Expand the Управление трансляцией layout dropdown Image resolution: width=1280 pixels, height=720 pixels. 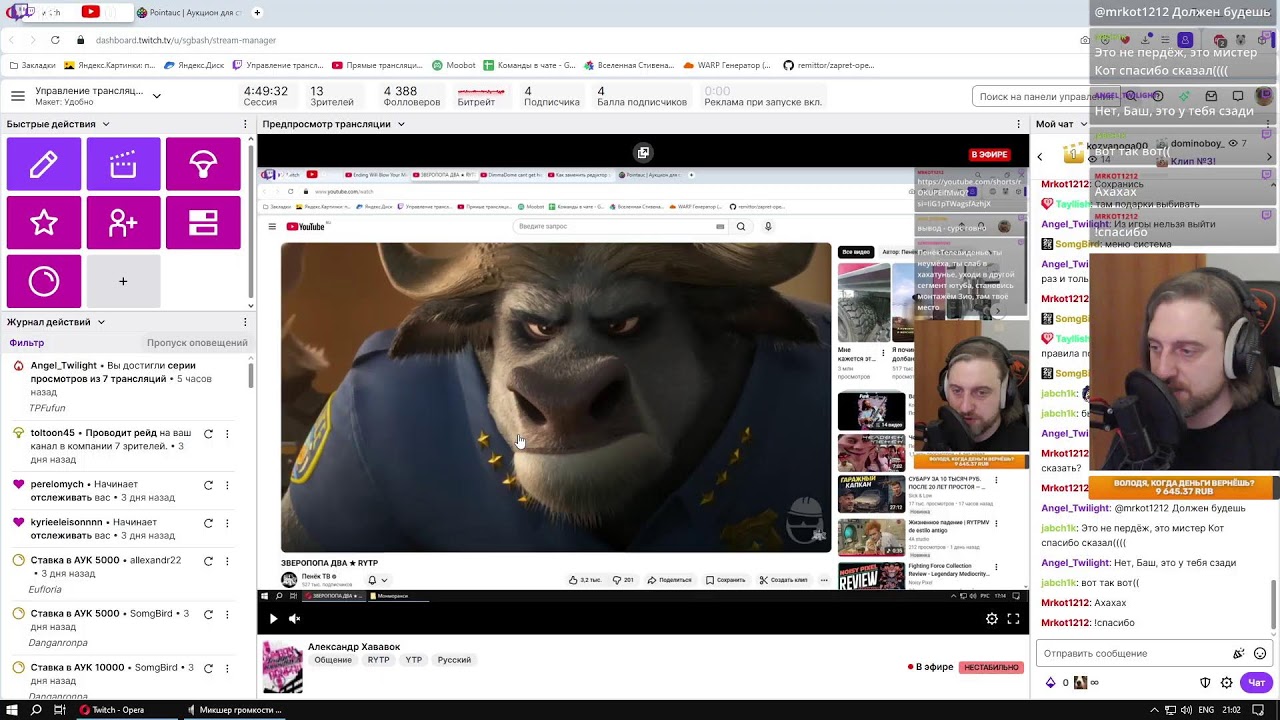click(x=157, y=96)
